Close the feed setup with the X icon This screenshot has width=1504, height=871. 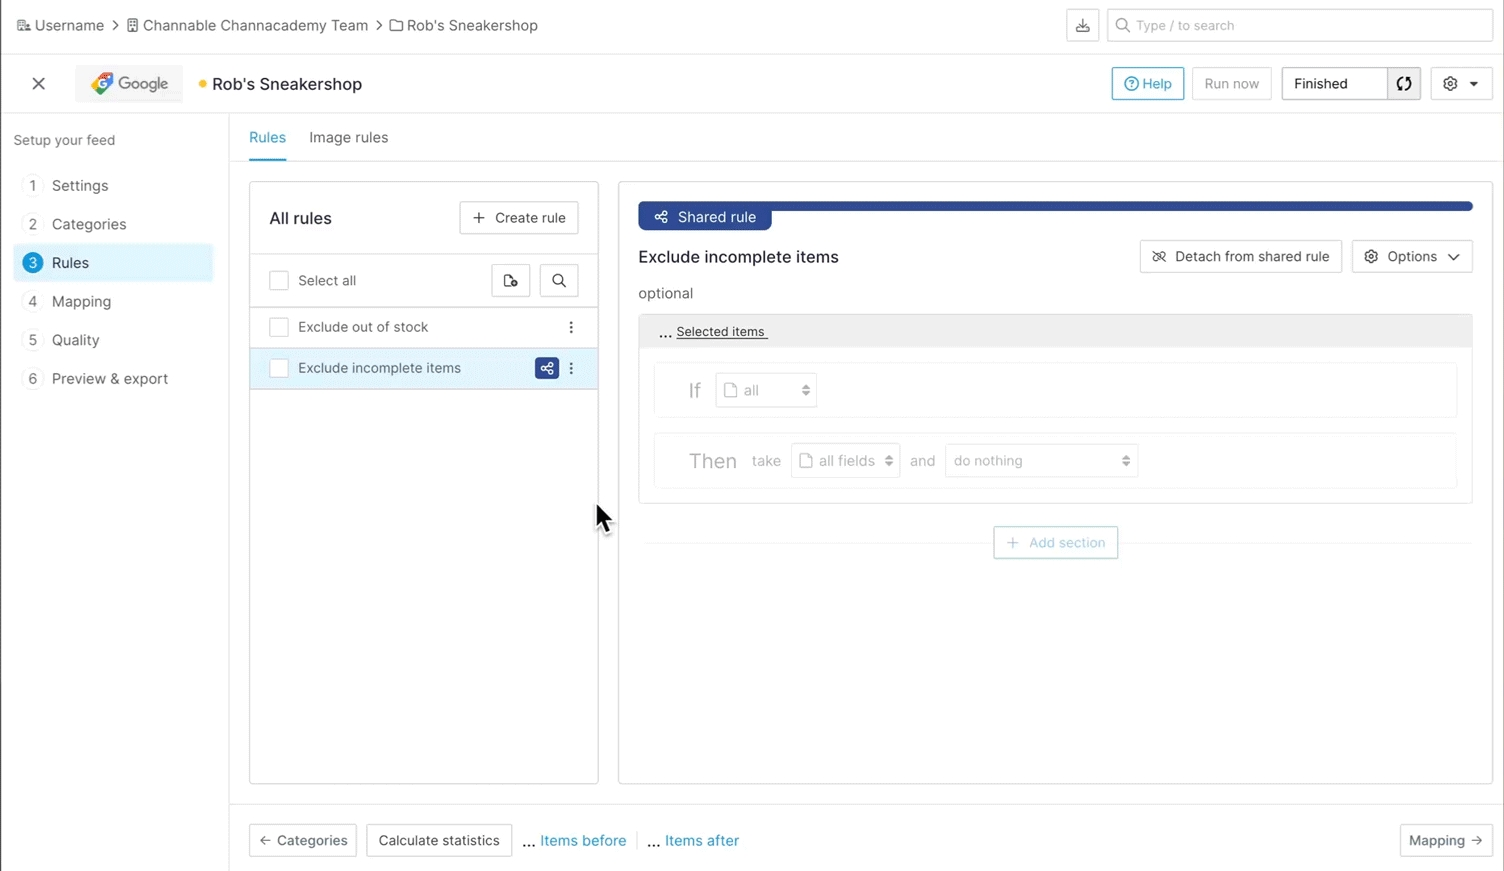pos(39,84)
